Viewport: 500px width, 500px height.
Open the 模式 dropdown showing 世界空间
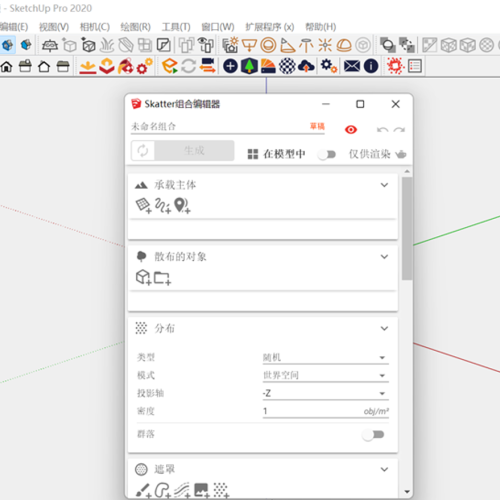pyautogui.click(x=326, y=376)
